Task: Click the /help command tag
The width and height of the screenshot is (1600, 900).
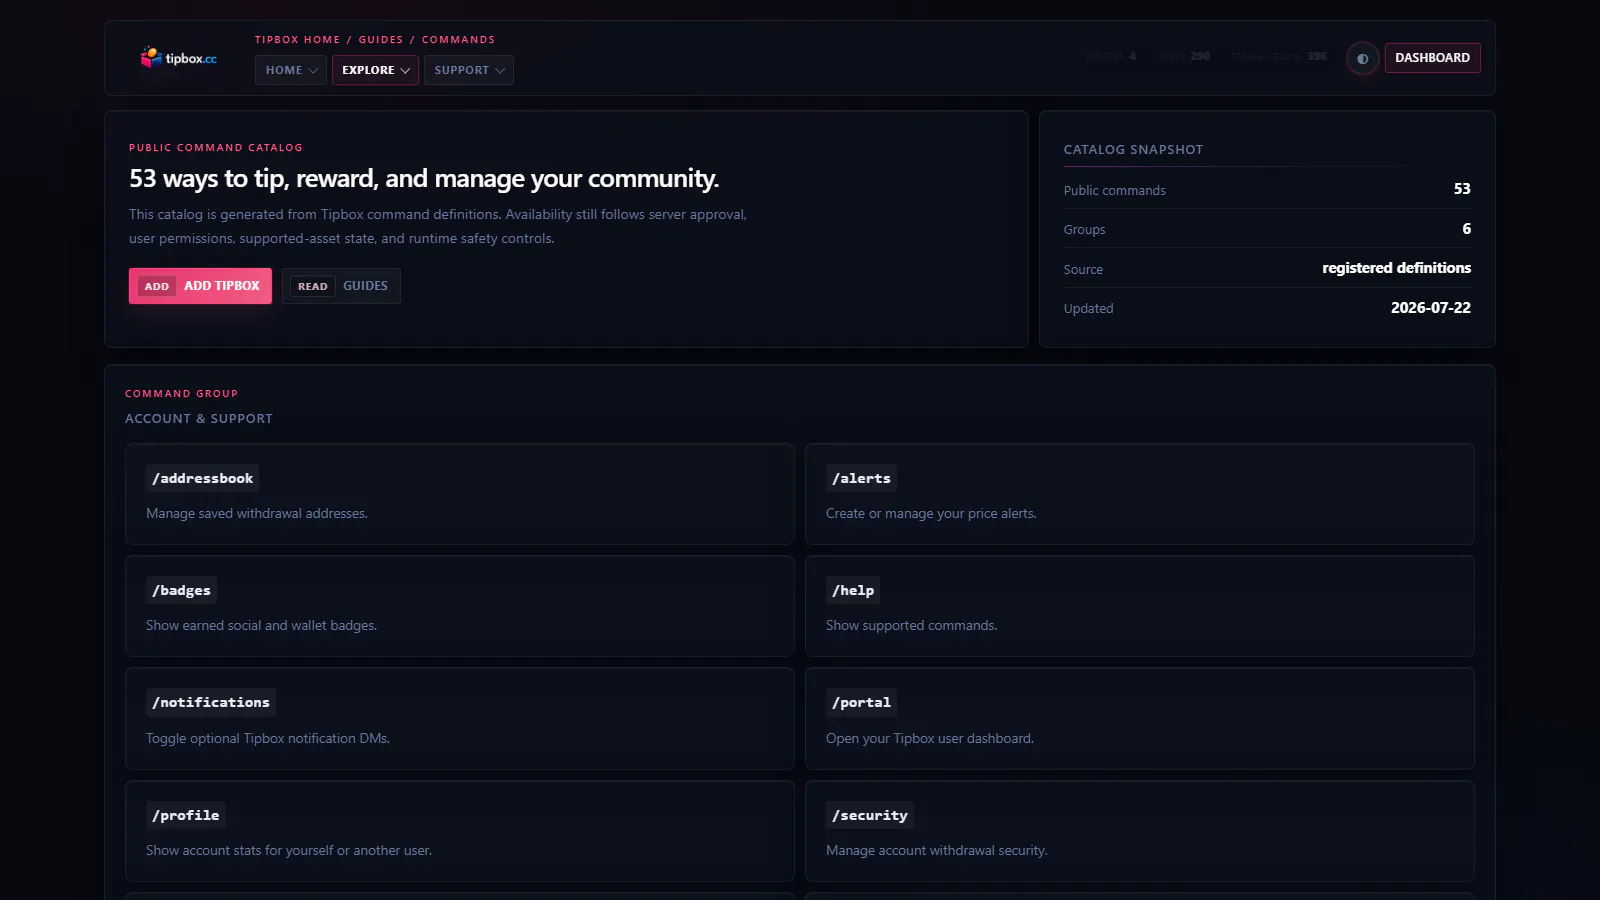Action: pos(853,590)
